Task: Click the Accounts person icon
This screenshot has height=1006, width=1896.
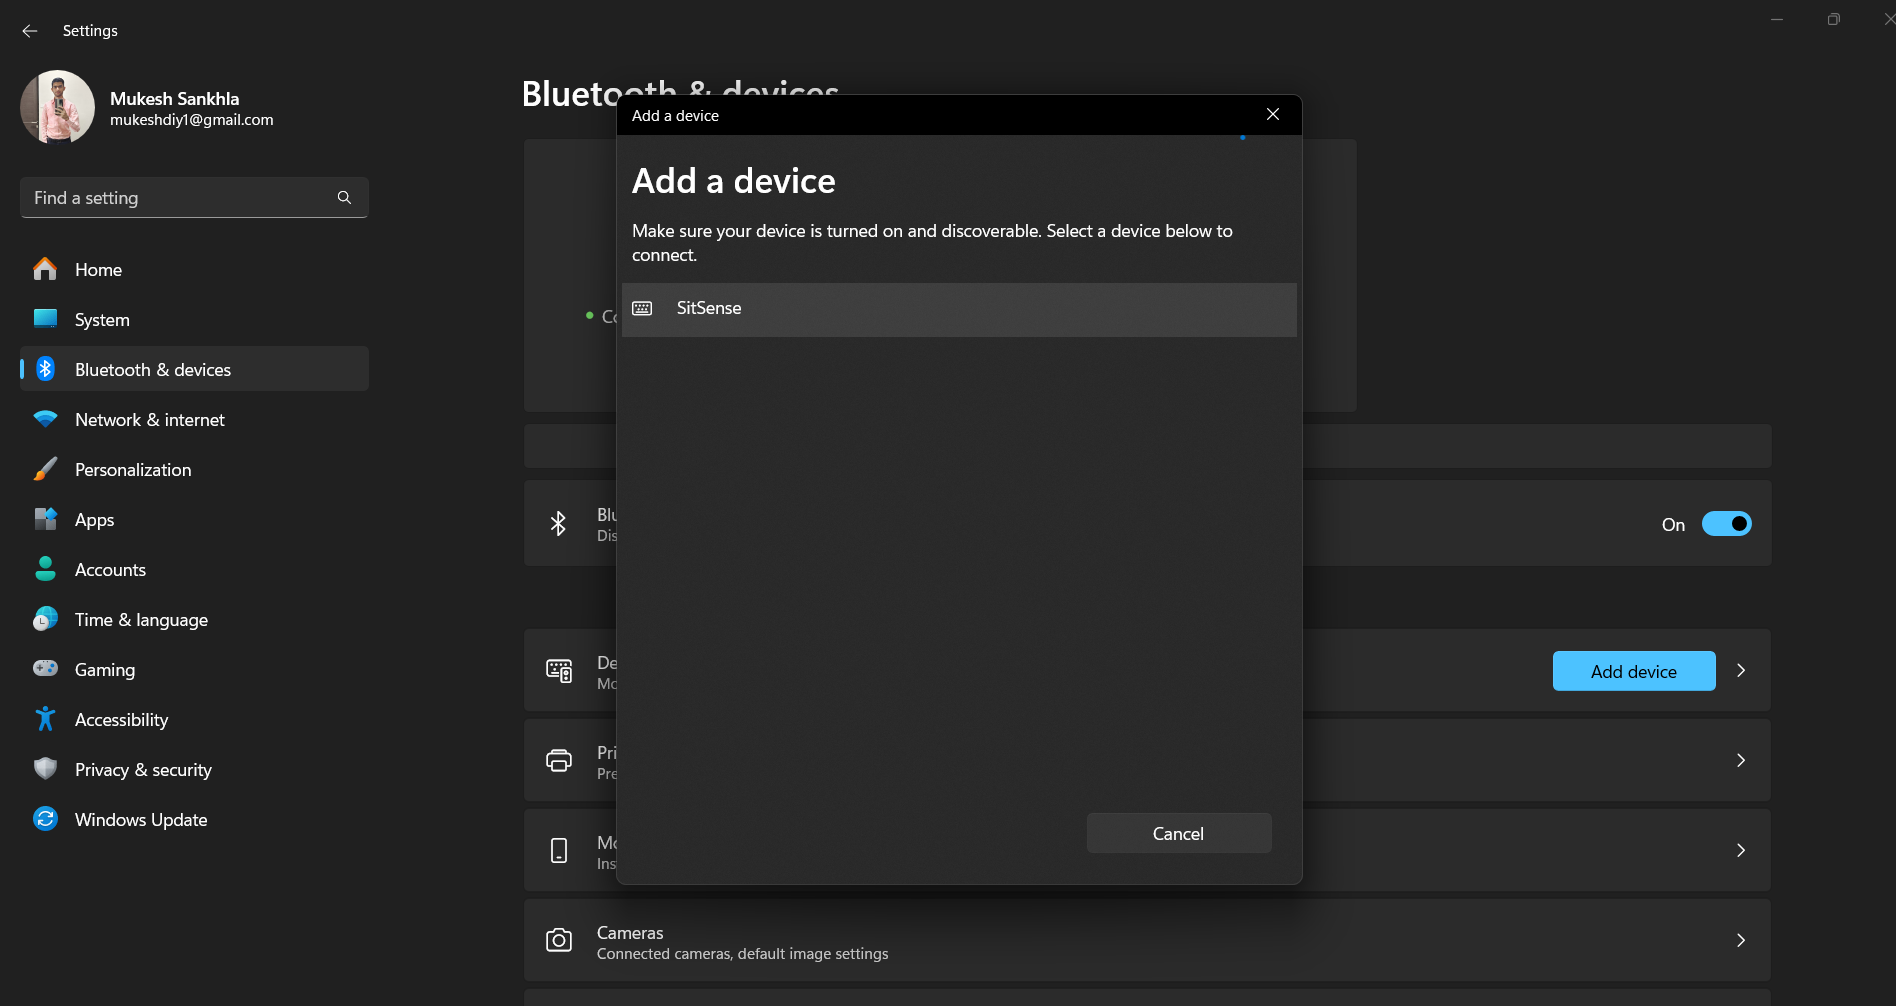Action: pyautogui.click(x=45, y=569)
